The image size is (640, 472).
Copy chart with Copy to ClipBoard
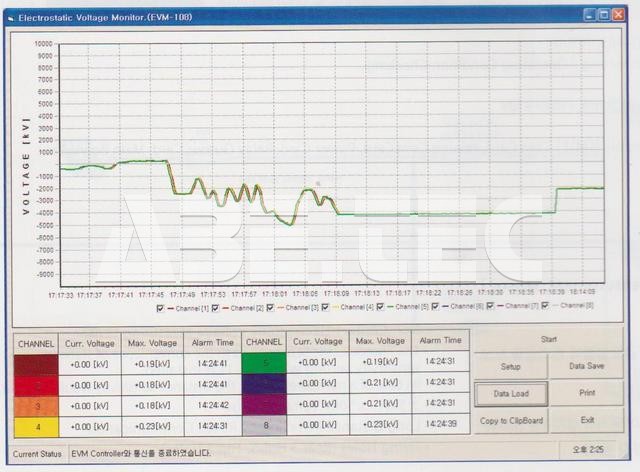[x=510, y=420]
